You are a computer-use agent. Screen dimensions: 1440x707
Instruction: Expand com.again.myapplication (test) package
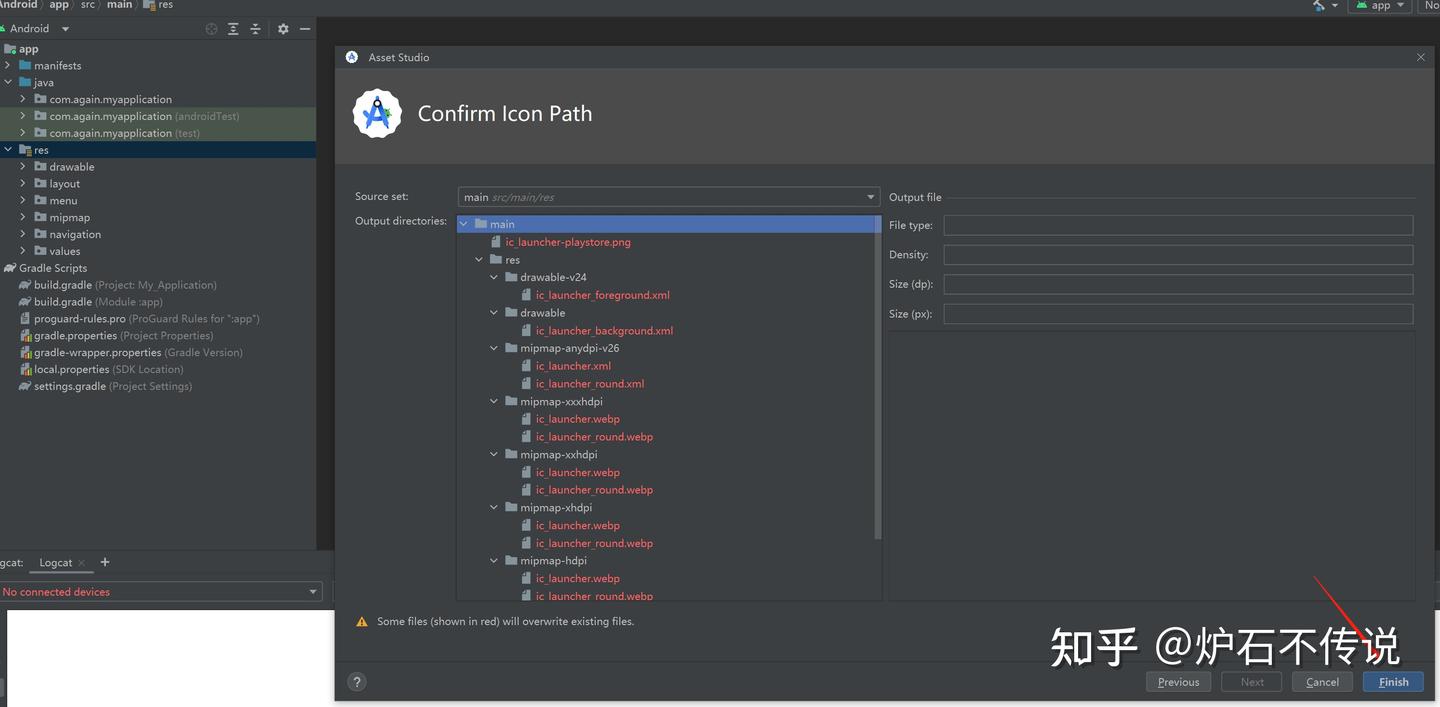click(23, 133)
